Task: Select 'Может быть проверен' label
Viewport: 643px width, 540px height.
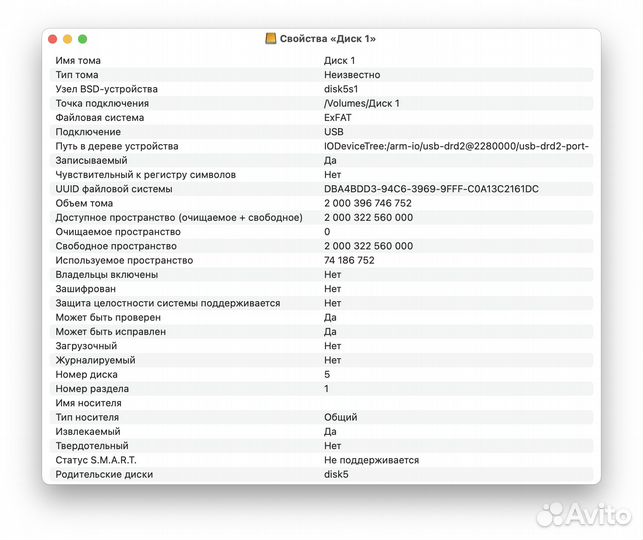Action: [108, 318]
